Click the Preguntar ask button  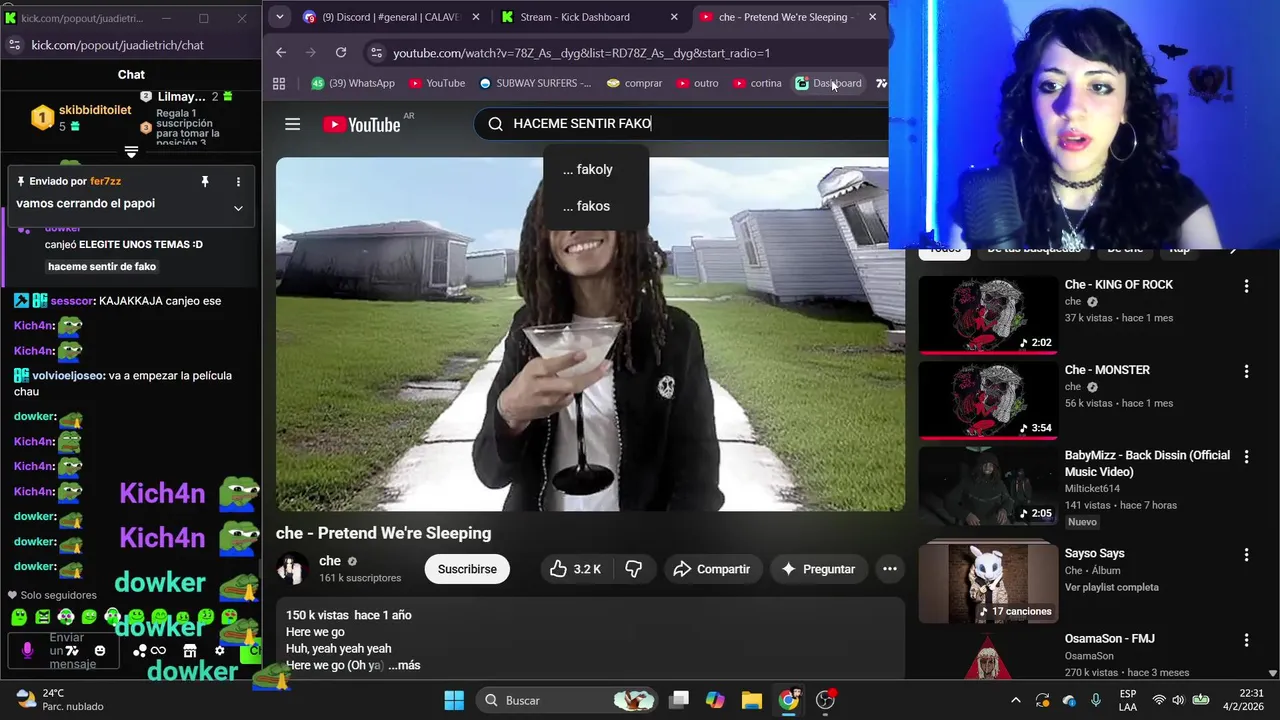point(818,569)
